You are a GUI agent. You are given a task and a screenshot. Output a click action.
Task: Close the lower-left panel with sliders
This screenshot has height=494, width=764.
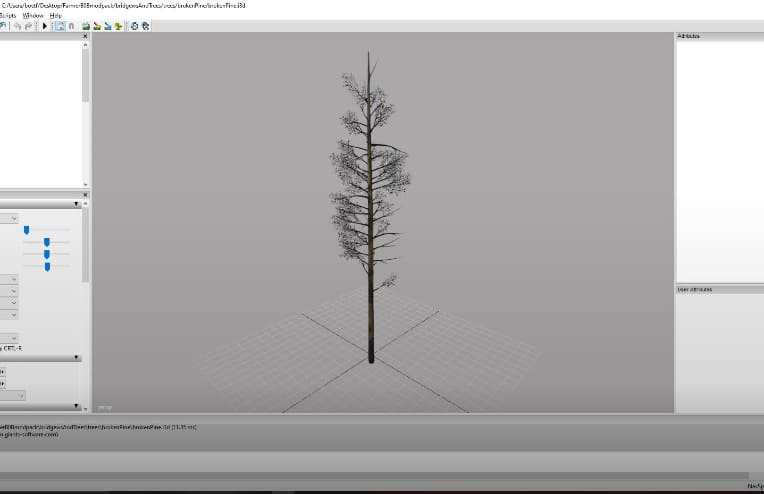tap(84, 195)
